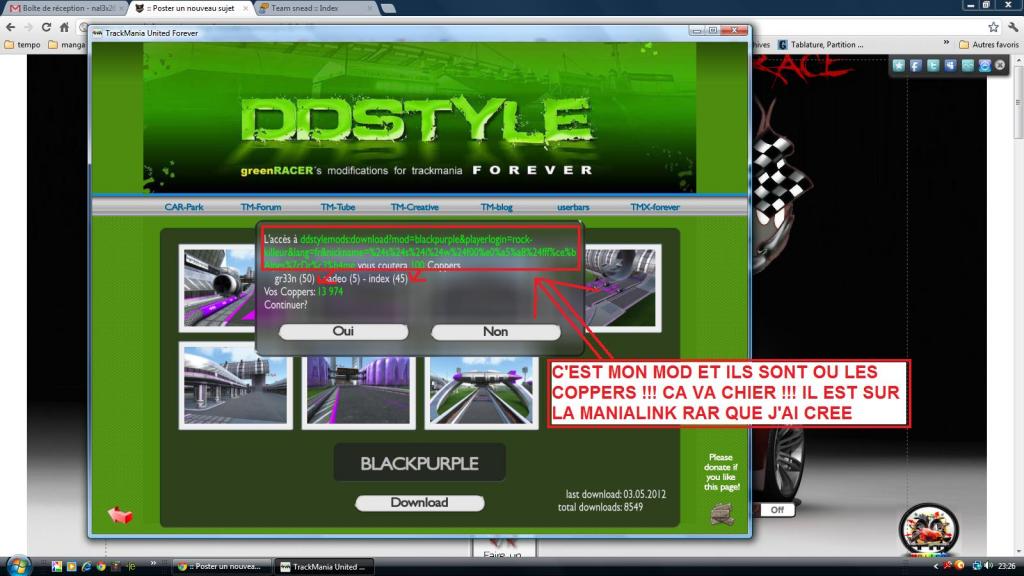Toggle the Off switch on the webpage
The width and height of the screenshot is (1024, 576).
(777, 509)
